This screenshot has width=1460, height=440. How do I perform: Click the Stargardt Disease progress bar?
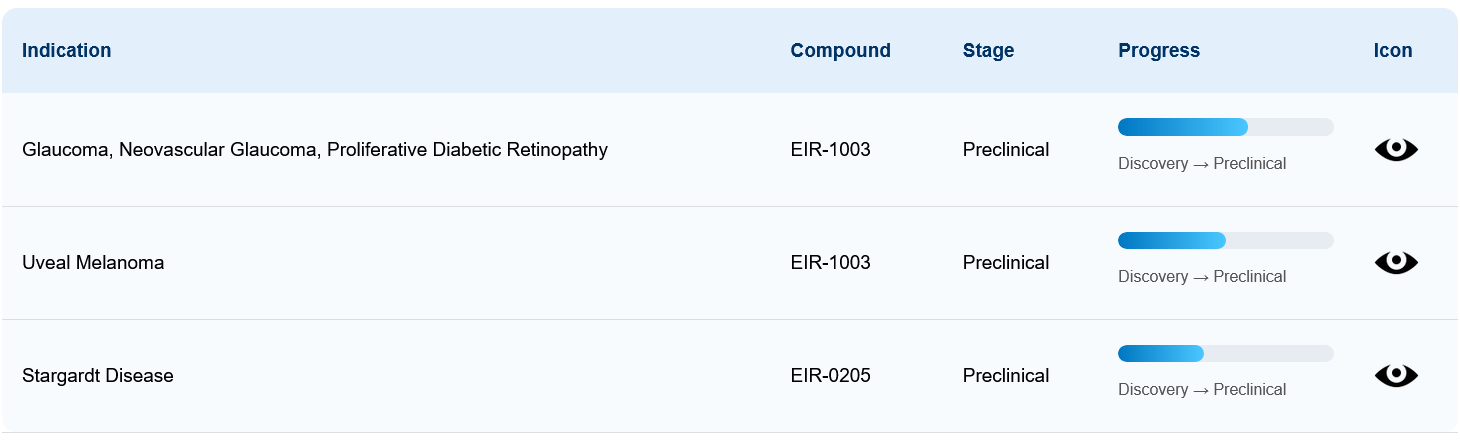1225,353
